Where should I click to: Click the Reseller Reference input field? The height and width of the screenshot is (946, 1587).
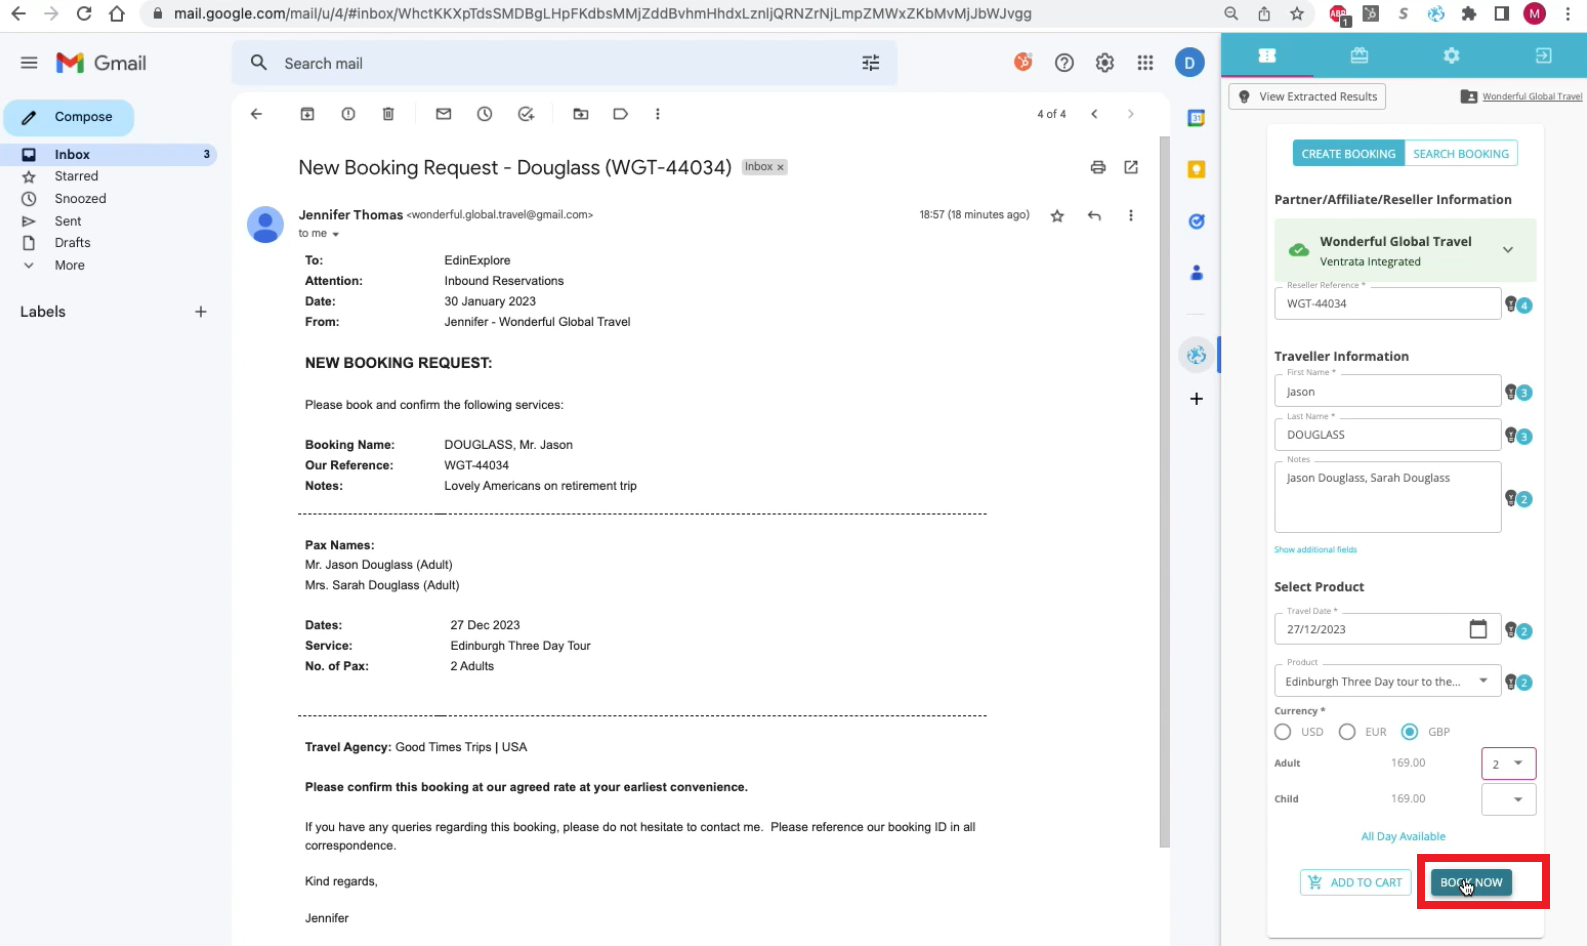[x=1387, y=303]
